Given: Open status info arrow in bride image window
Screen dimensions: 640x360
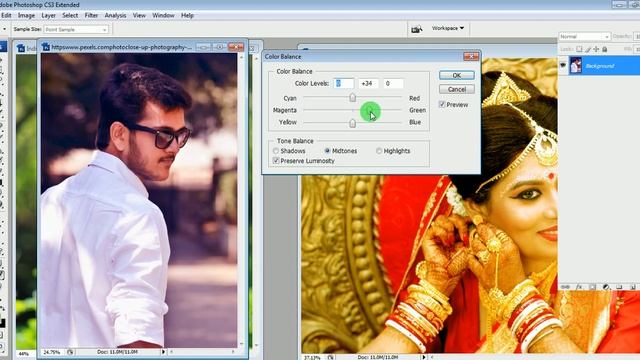Looking at the screenshot, I should tap(424, 358).
